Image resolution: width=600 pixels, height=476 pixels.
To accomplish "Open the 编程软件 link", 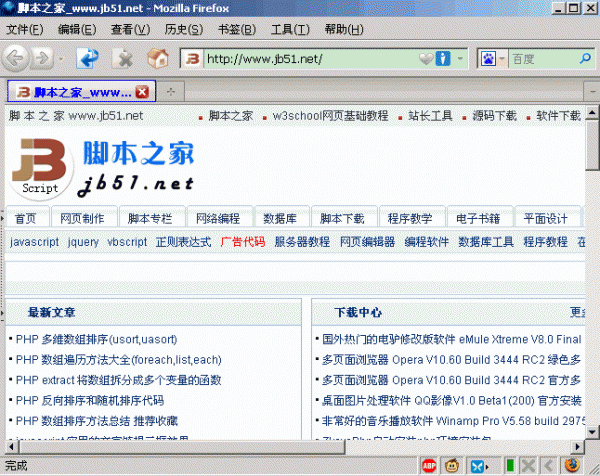I will pos(427,242).
